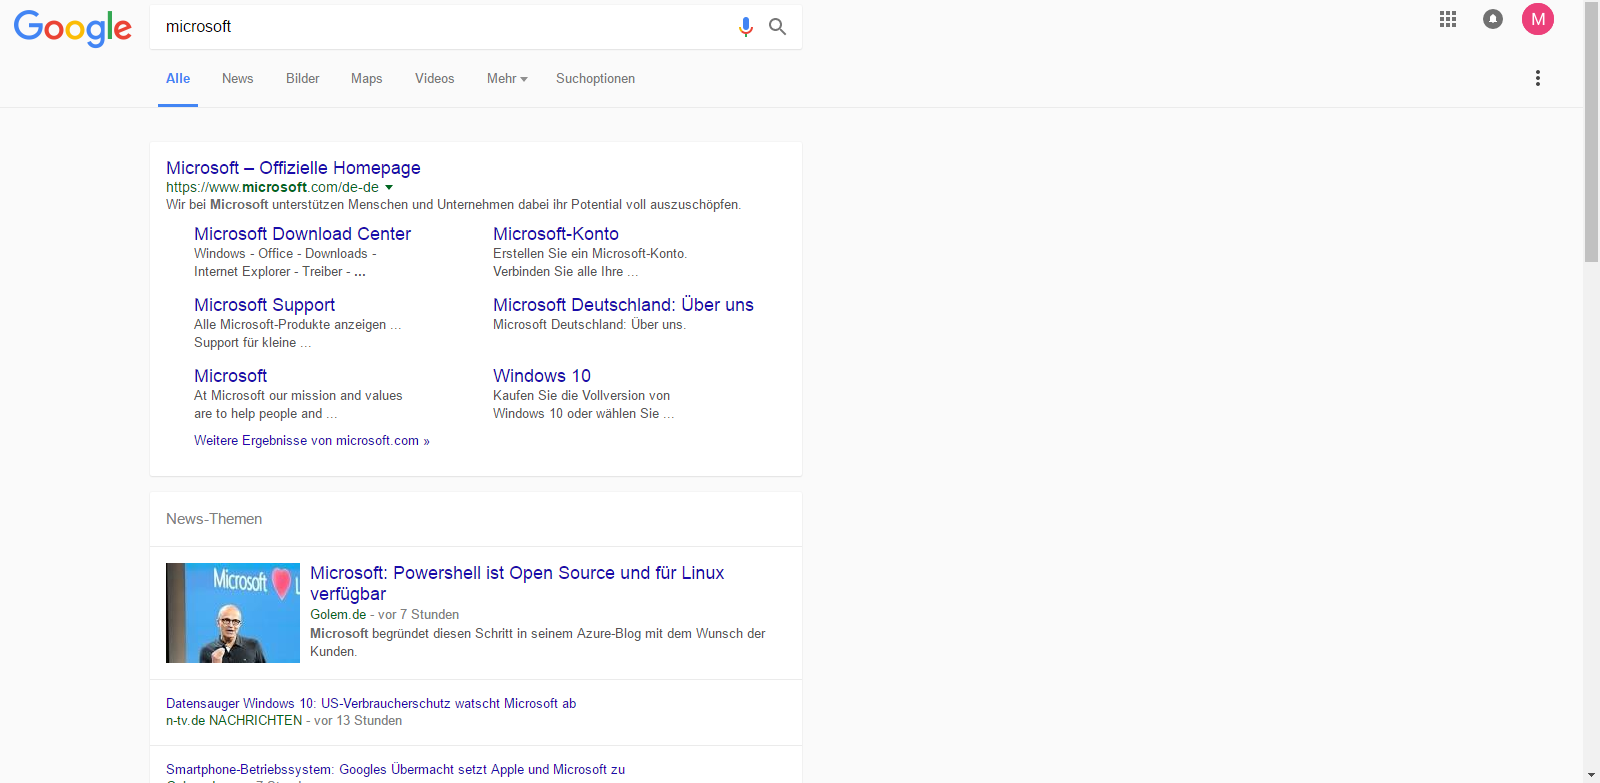1600x783 pixels.
Task: Open the Datensauger Windows 10 news link
Action: [371, 704]
